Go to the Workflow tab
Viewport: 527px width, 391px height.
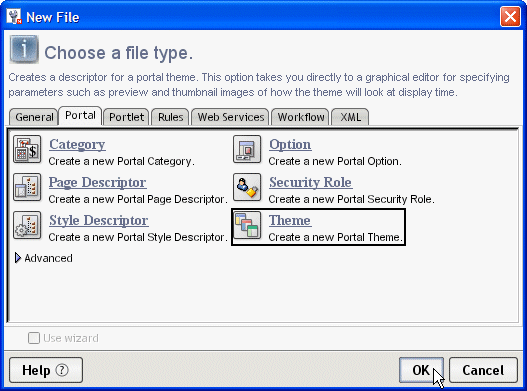pos(300,117)
